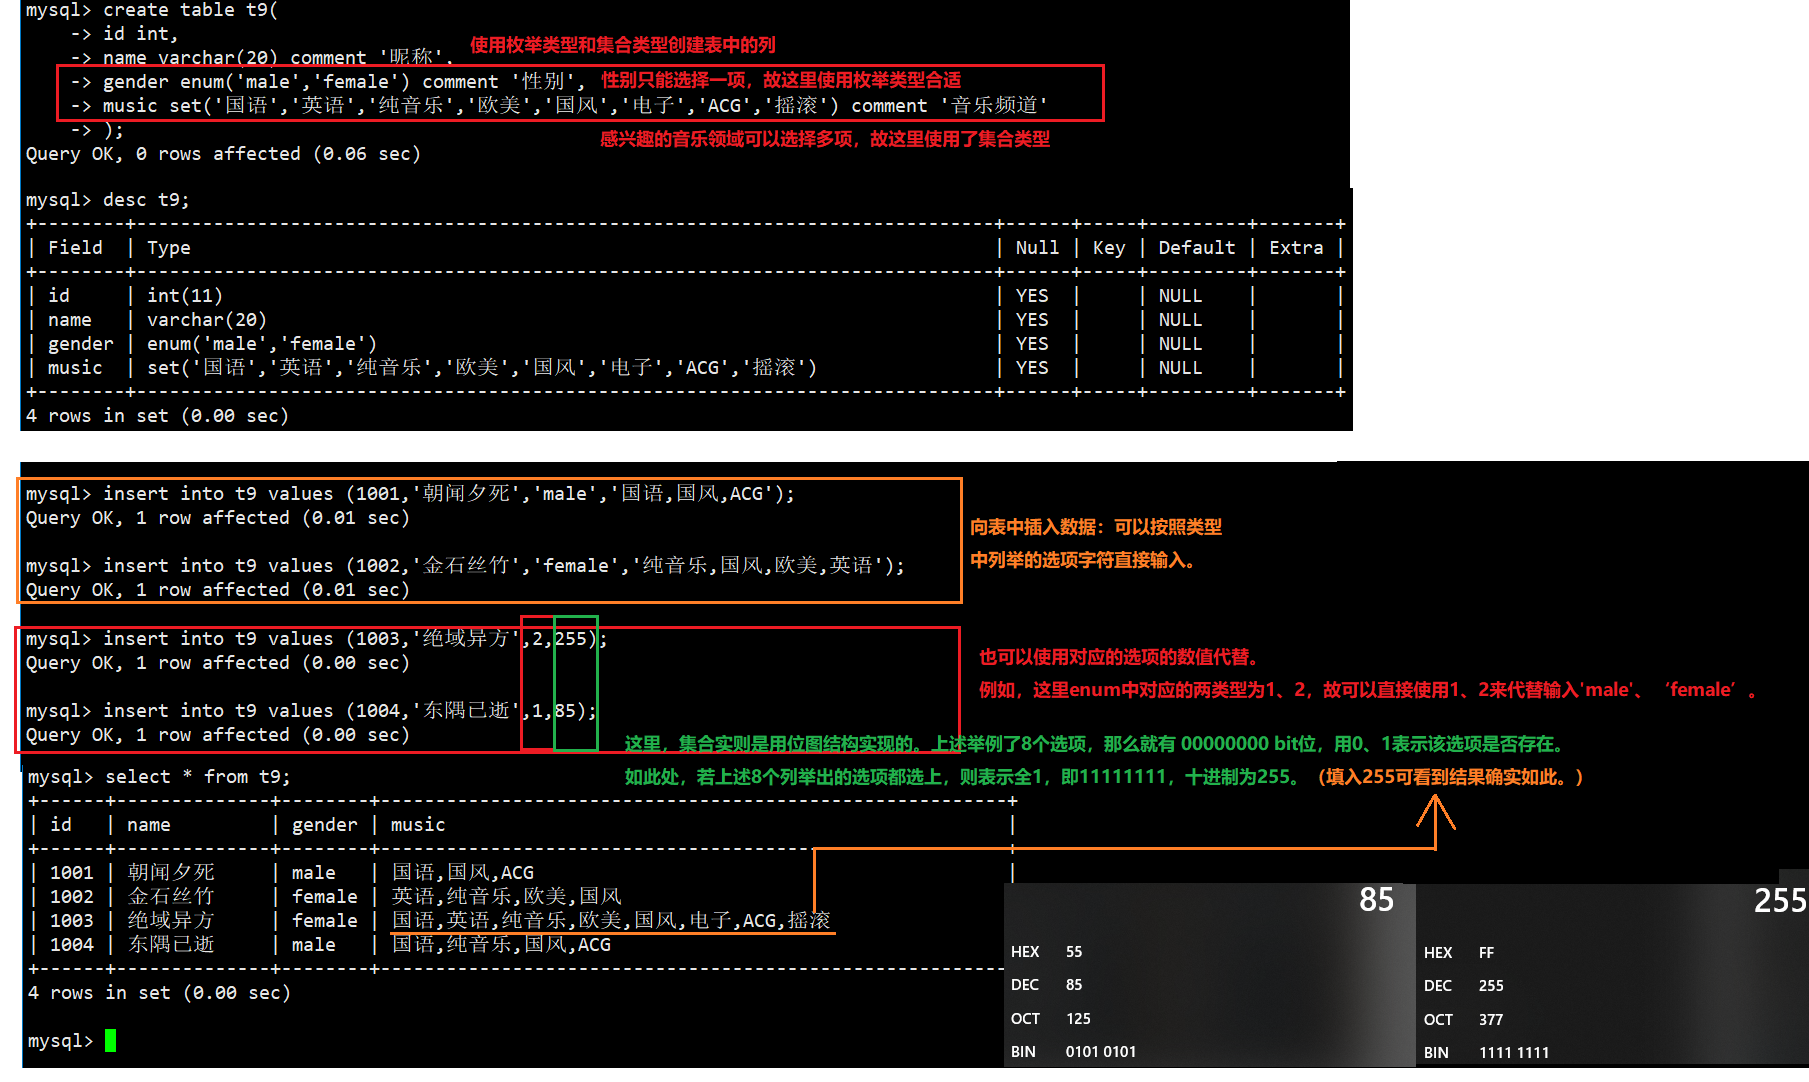
Task: Click the insert statement for id 1001
Action: pyautogui.click(x=411, y=494)
